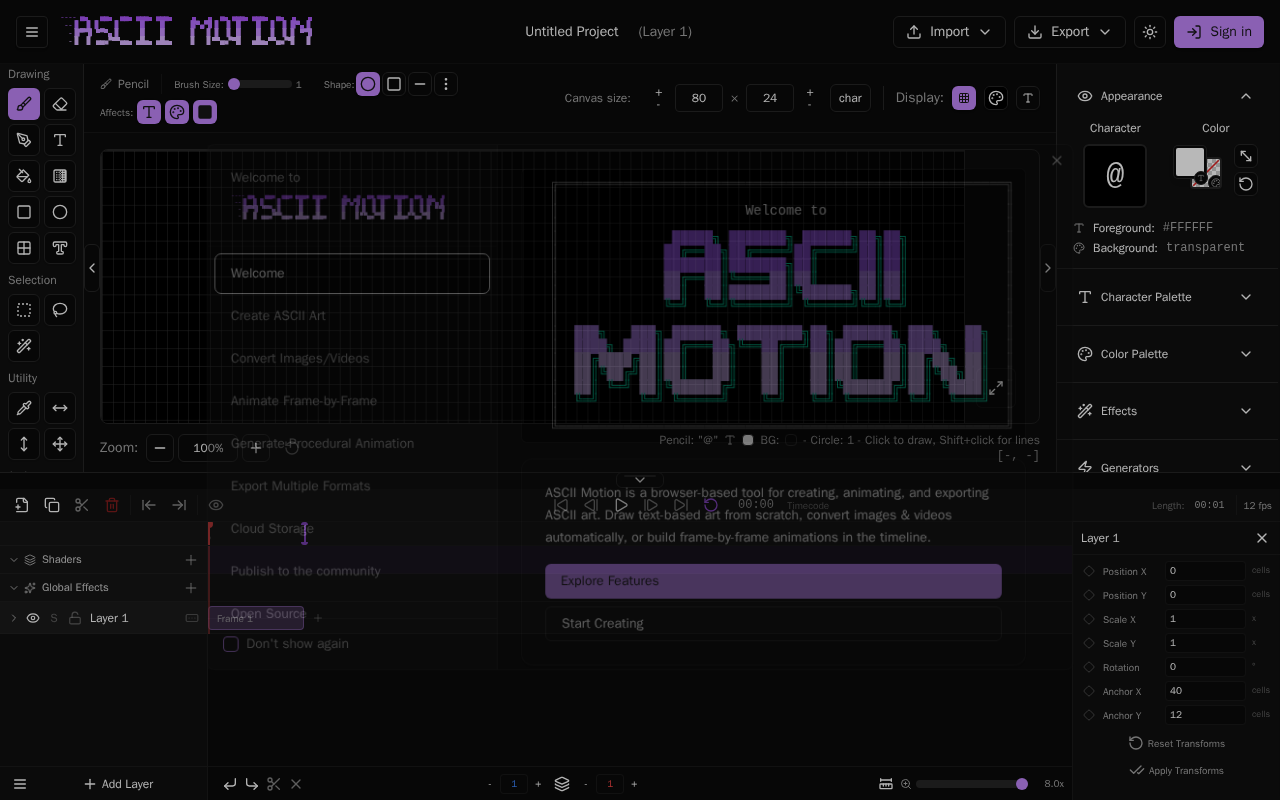Click the add new frame icon in timeline

[x=22, y=505]
